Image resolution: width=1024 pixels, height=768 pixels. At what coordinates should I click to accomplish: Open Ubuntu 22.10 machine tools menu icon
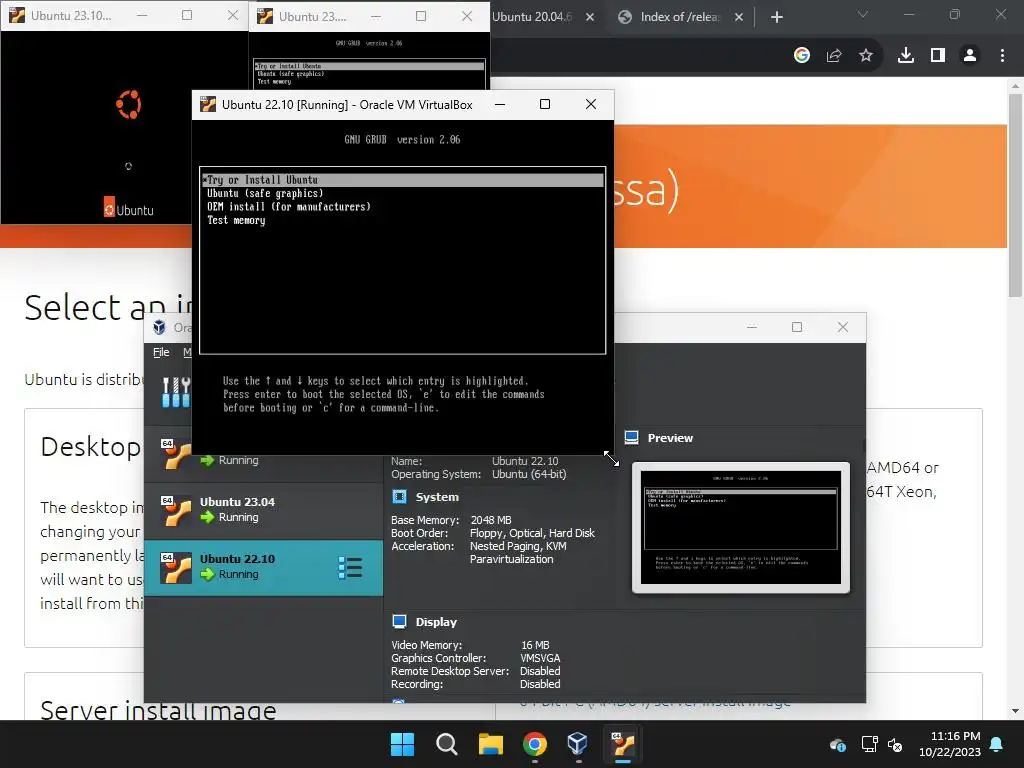(350, 568)
